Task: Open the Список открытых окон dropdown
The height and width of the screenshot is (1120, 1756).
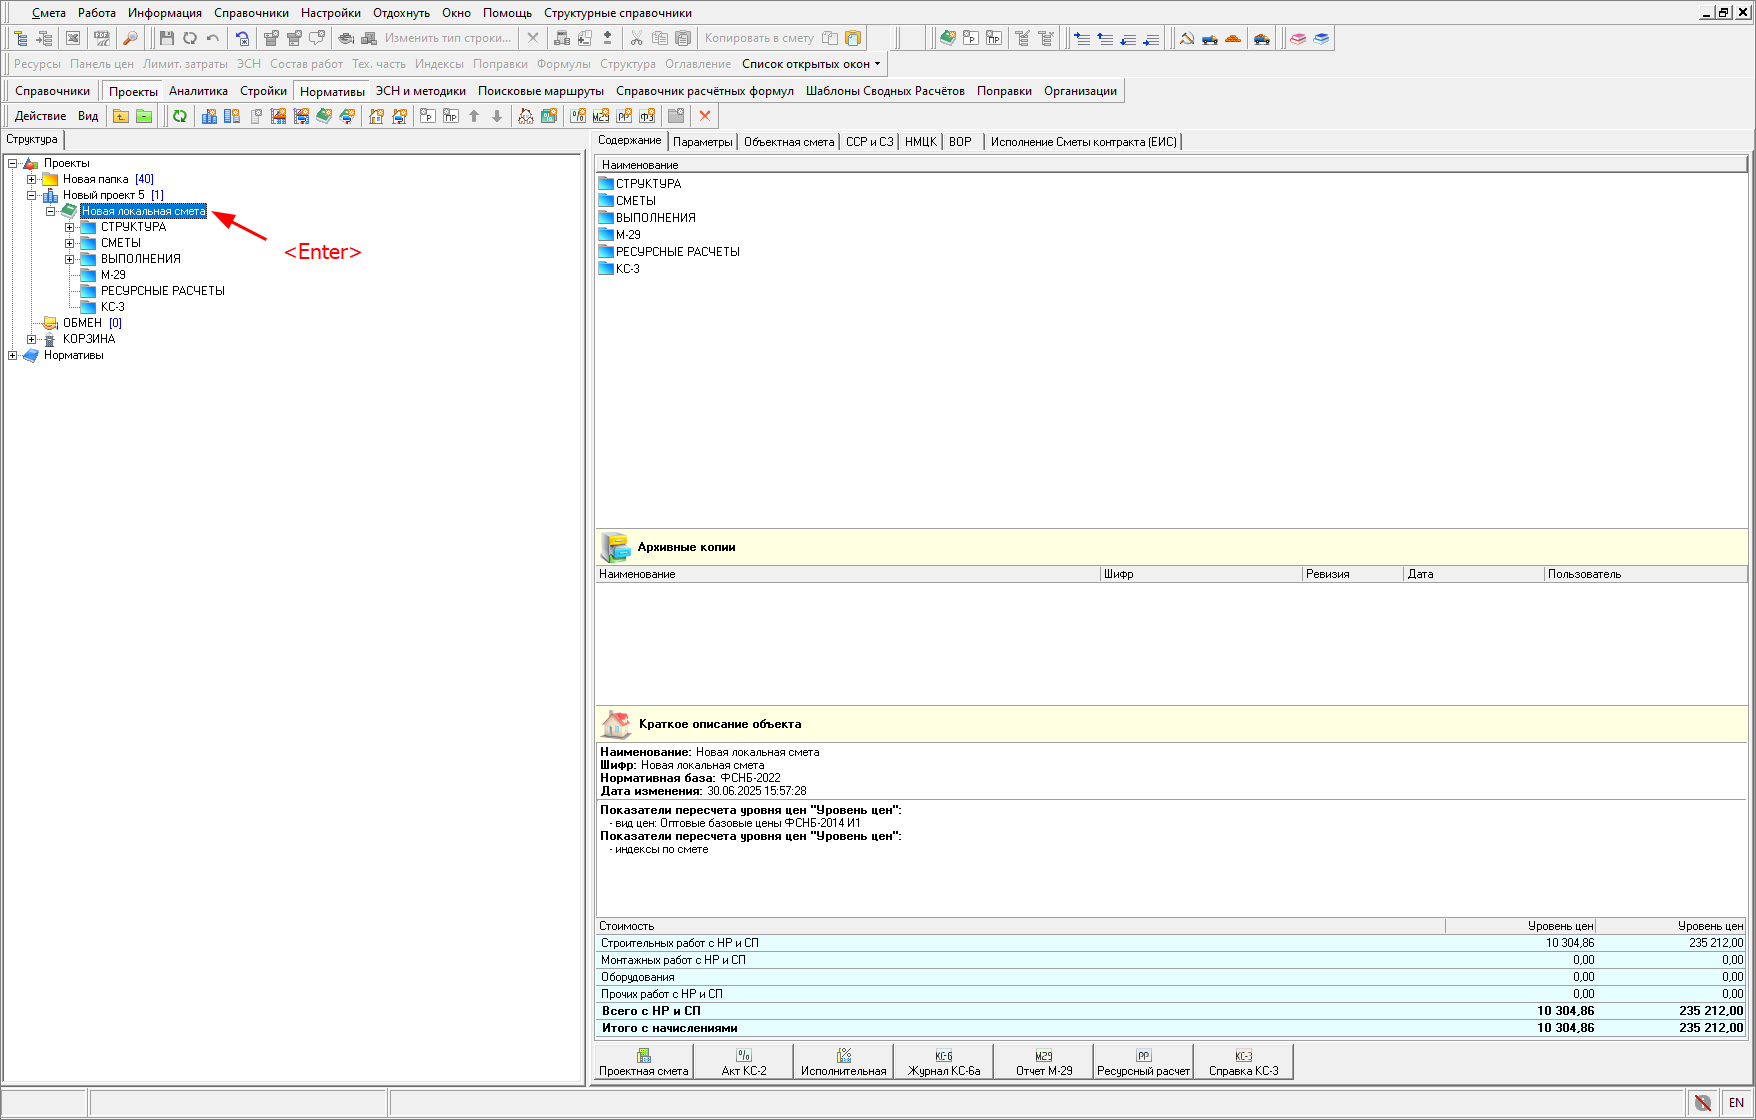Action: pos(811,64)
